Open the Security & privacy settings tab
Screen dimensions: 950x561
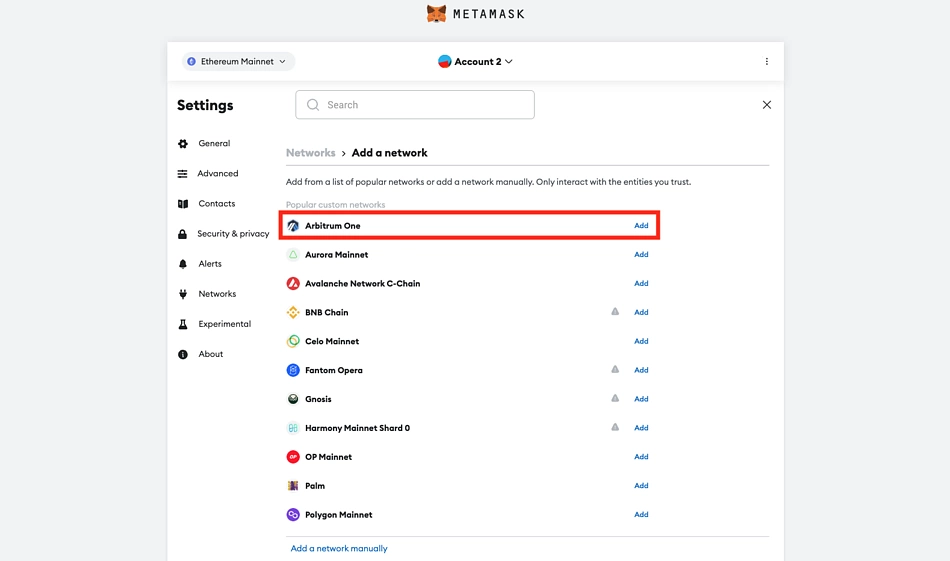(x=224, y=234)
